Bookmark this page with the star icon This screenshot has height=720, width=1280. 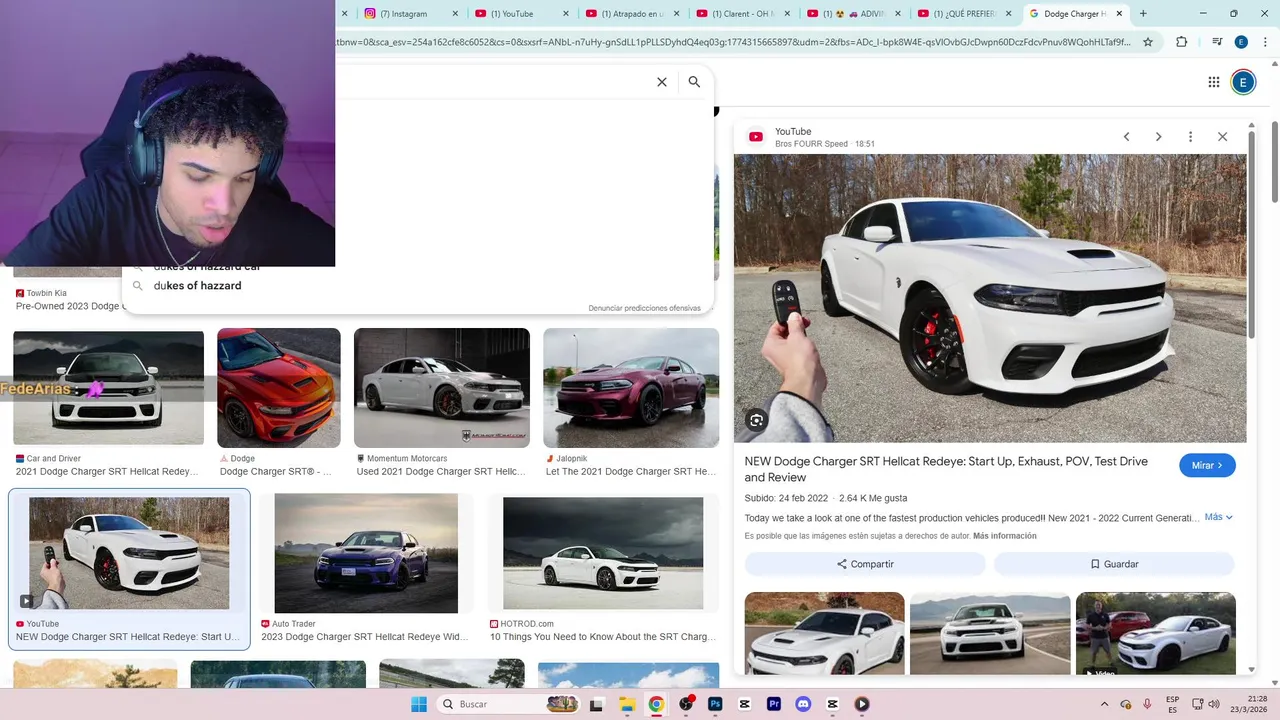(1148, 42)
